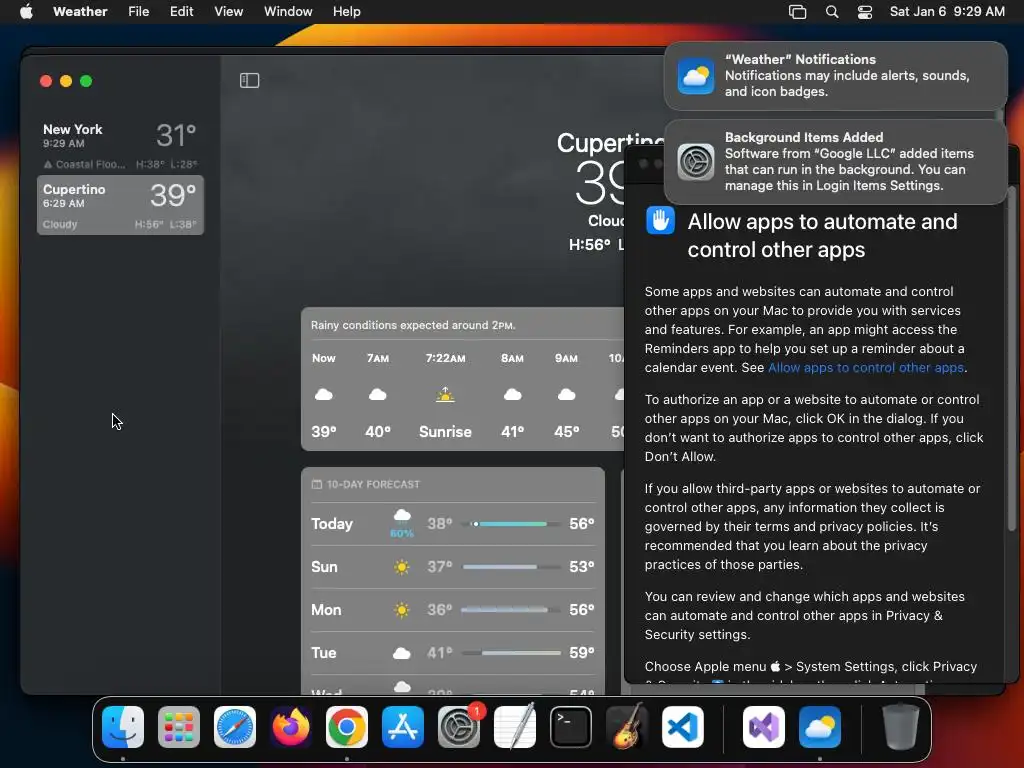This screenshot has height=768, width=1024.
Task: Click 'Rainy conditions expected around 2PM' text
Action: point(413,325)
